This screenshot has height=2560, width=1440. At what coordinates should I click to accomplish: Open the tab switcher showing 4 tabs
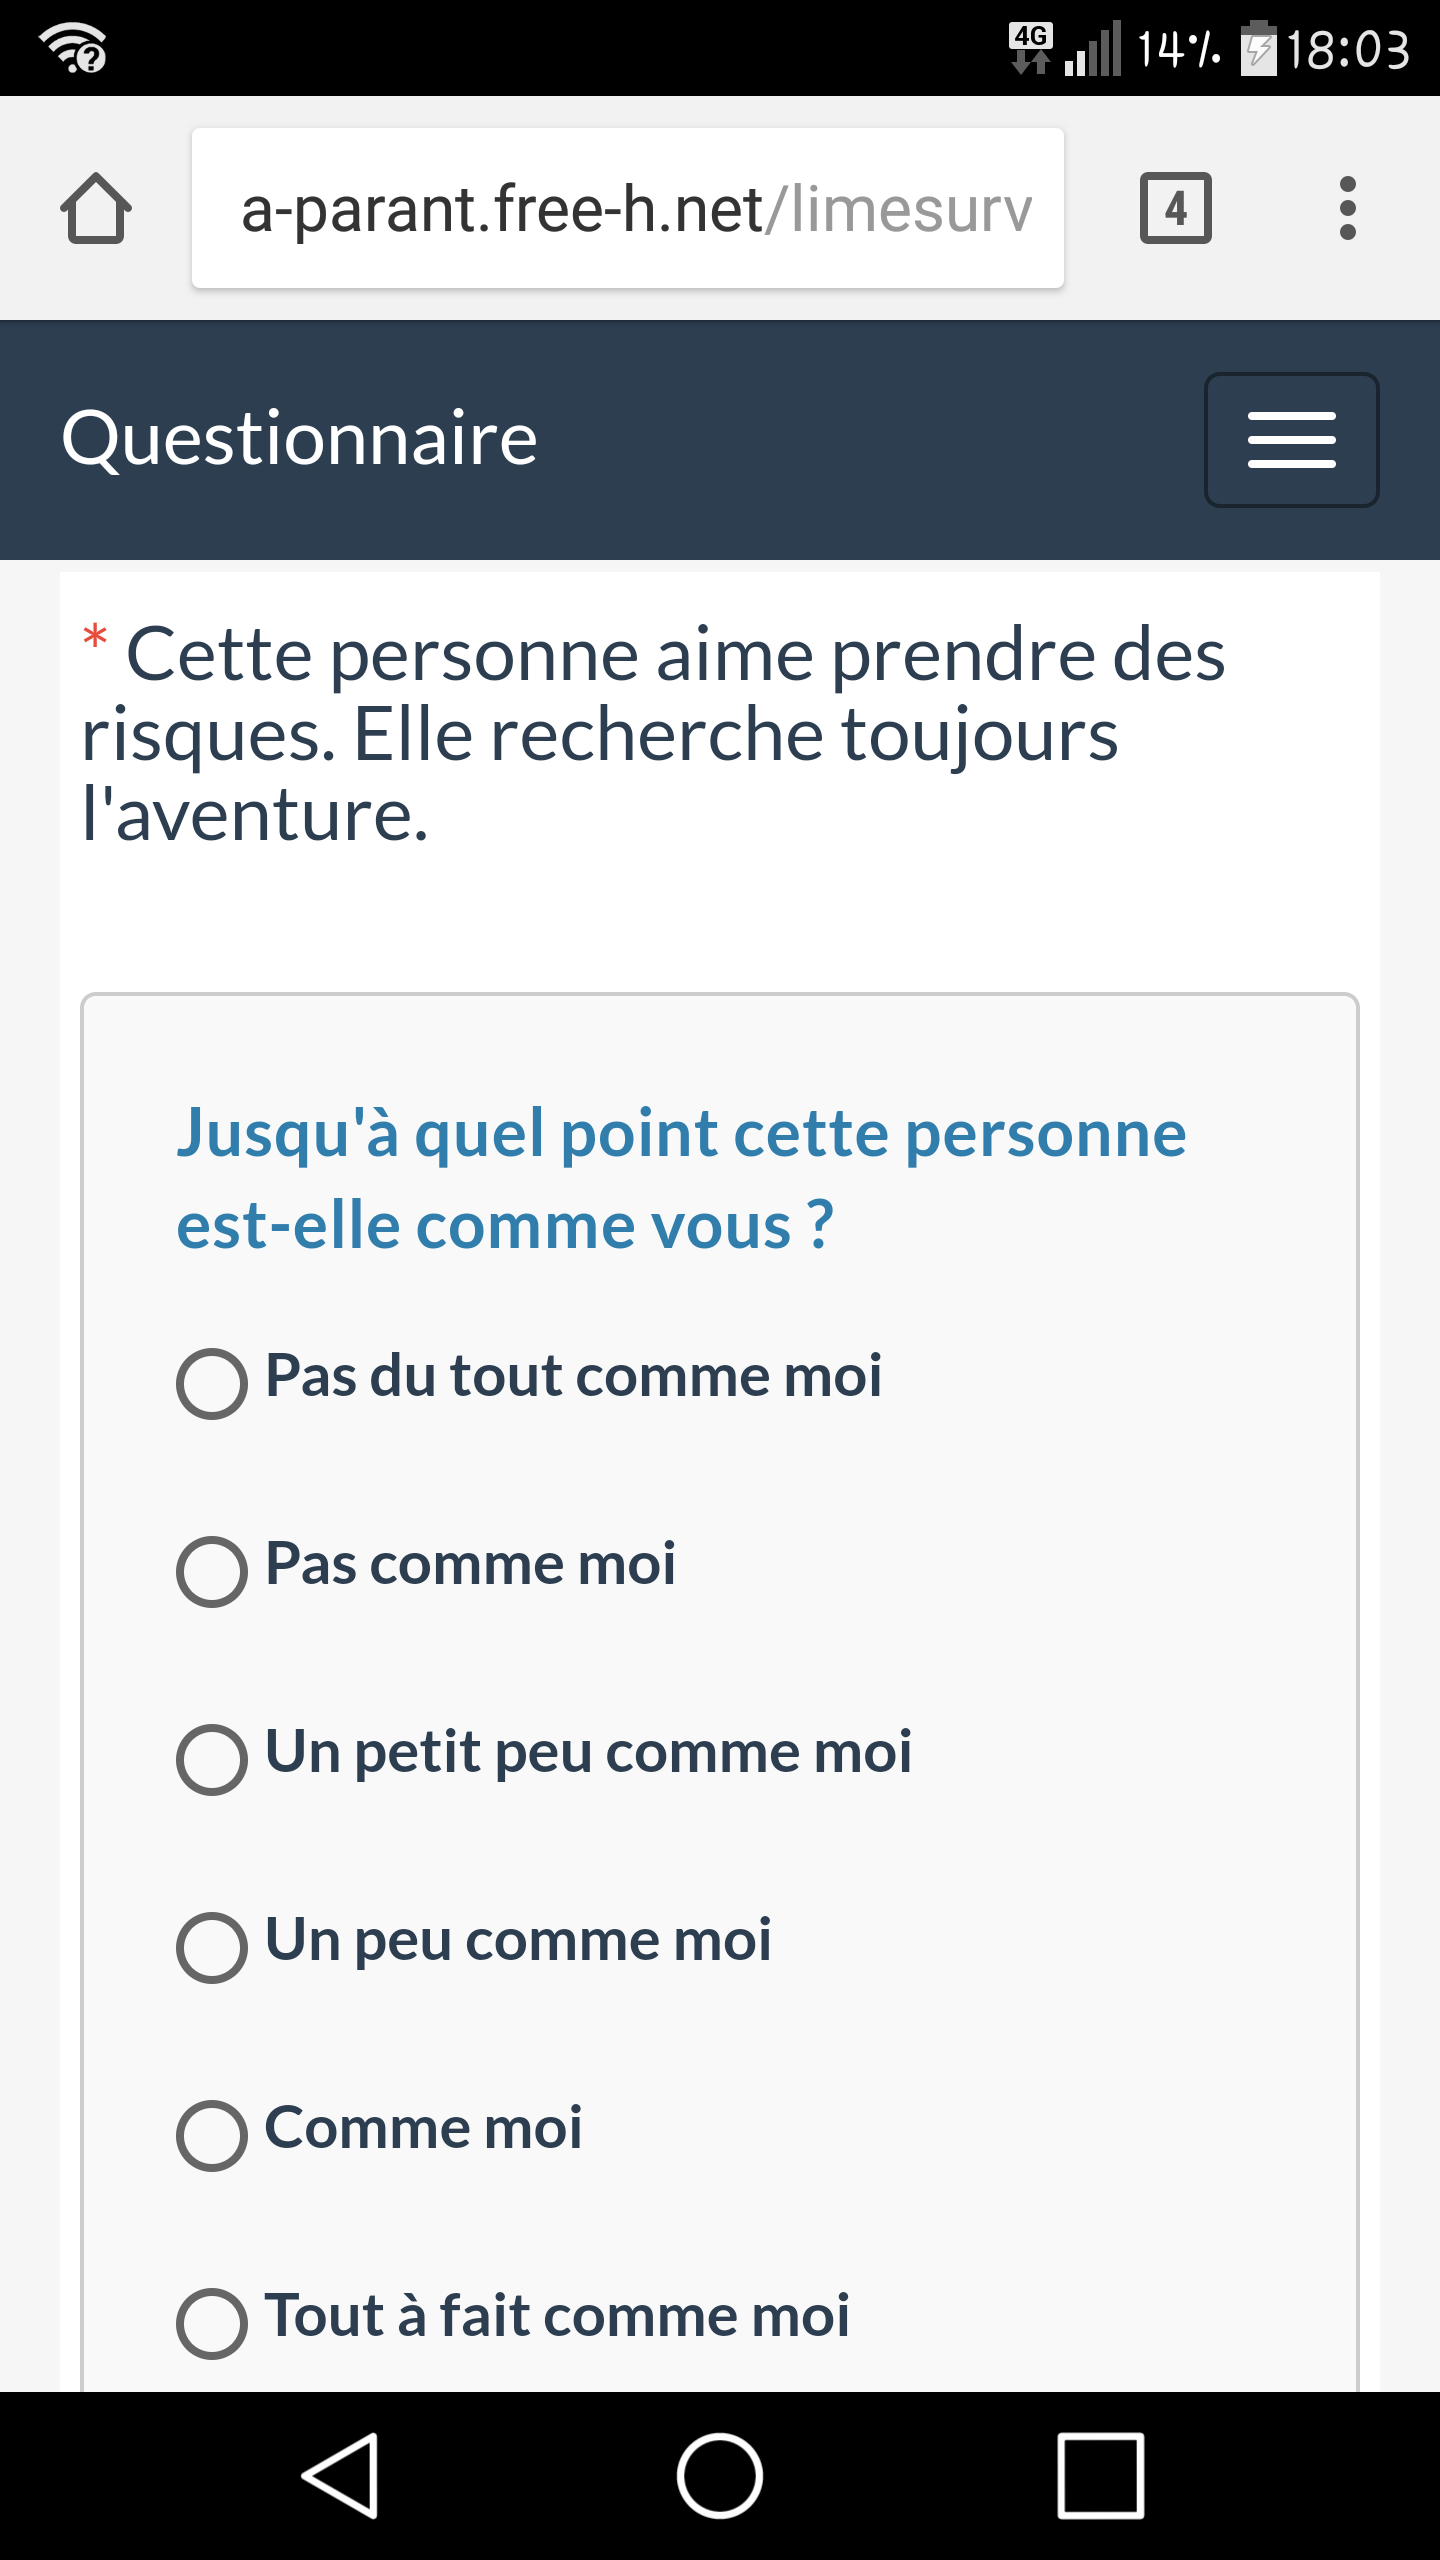(x=1175, y=208)
